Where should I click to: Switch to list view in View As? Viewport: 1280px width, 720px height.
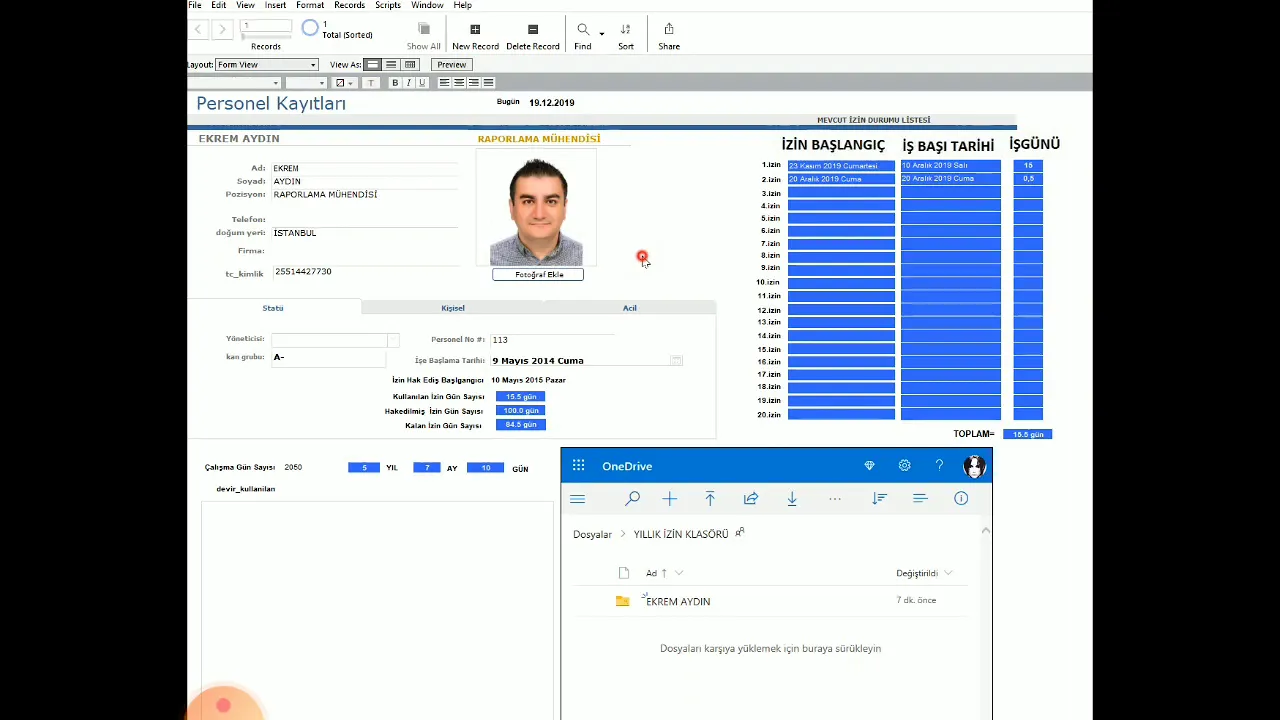pos(391,65)
